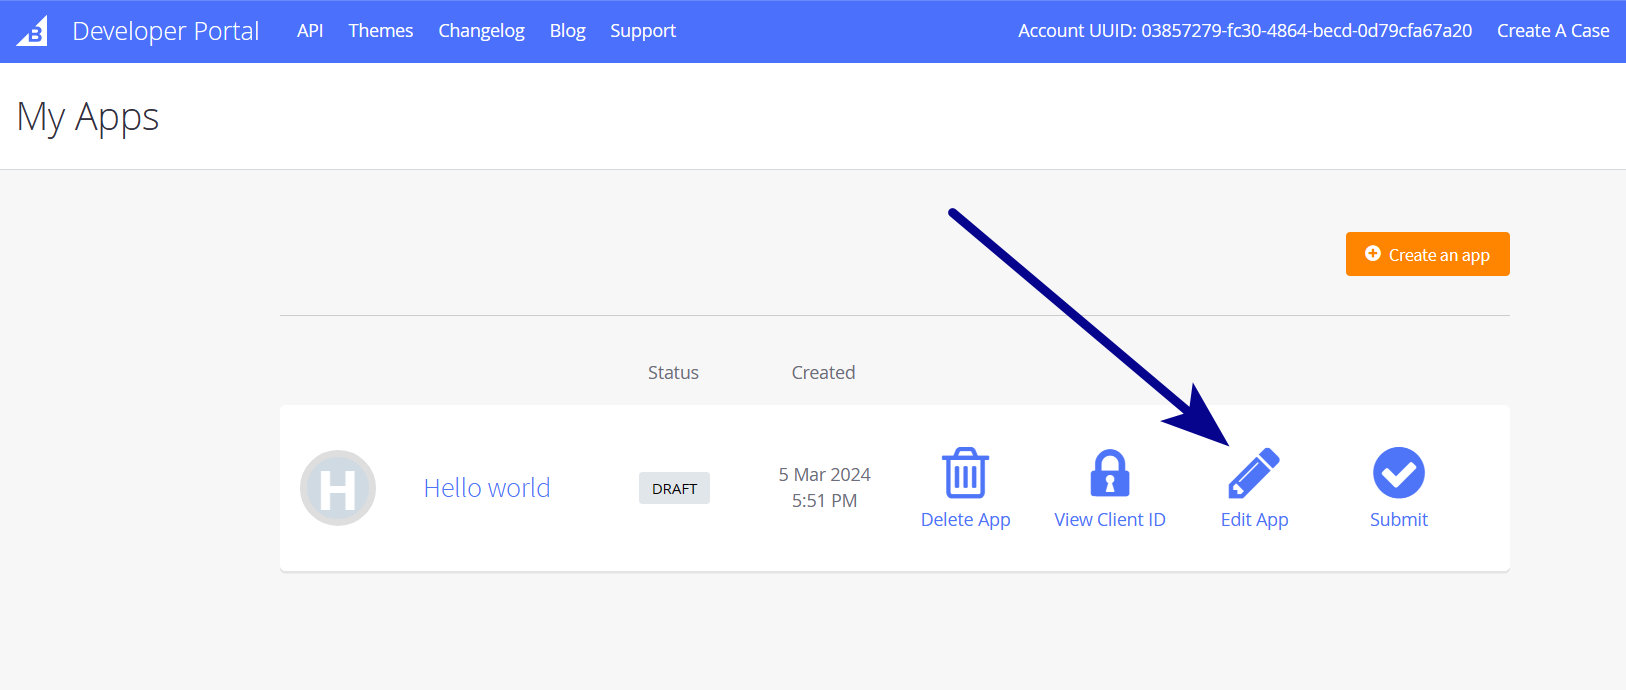The width and height of the screenshot is (1626, 690).
Task: Click the Create an app button
Action: point(1428,255)
